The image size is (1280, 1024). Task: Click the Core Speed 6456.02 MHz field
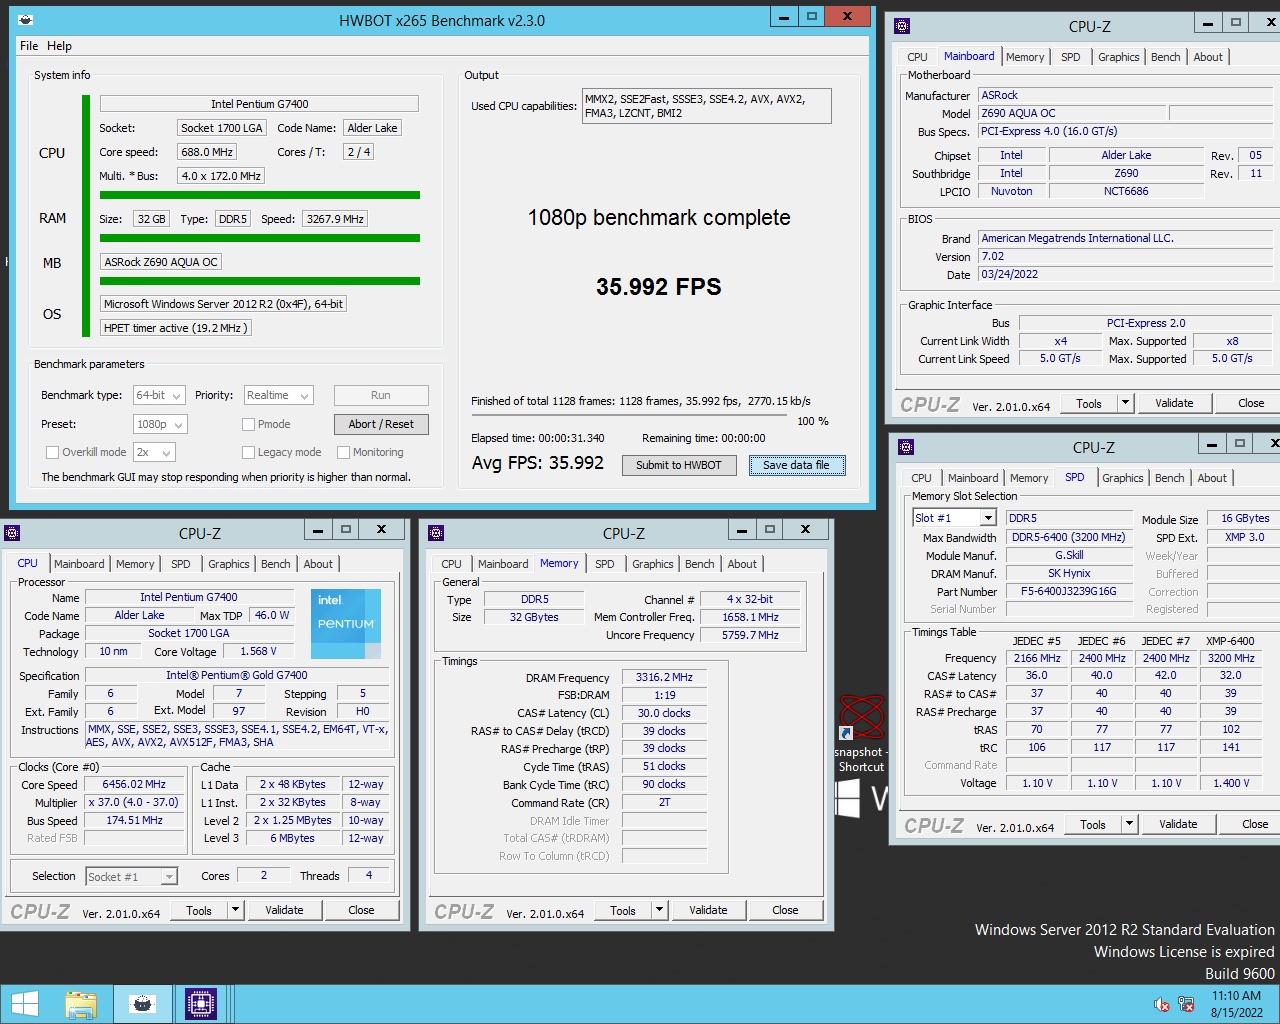click(x=134, y=785)
